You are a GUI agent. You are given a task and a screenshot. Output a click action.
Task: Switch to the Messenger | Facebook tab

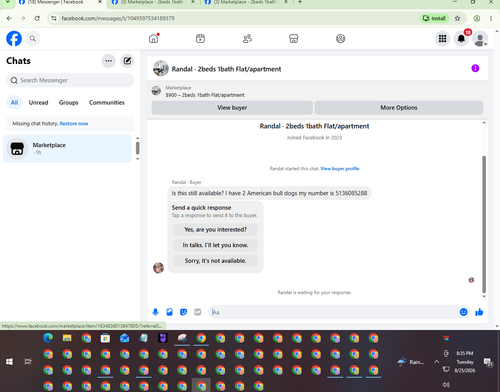coord(60,3)
